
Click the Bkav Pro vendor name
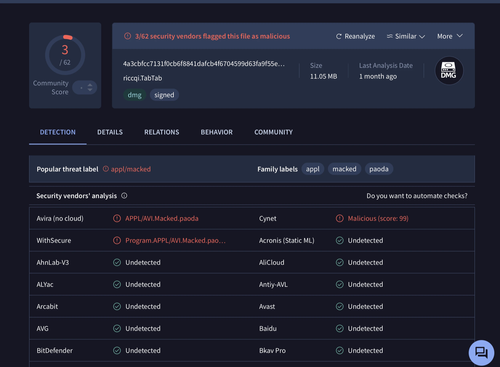272,351
